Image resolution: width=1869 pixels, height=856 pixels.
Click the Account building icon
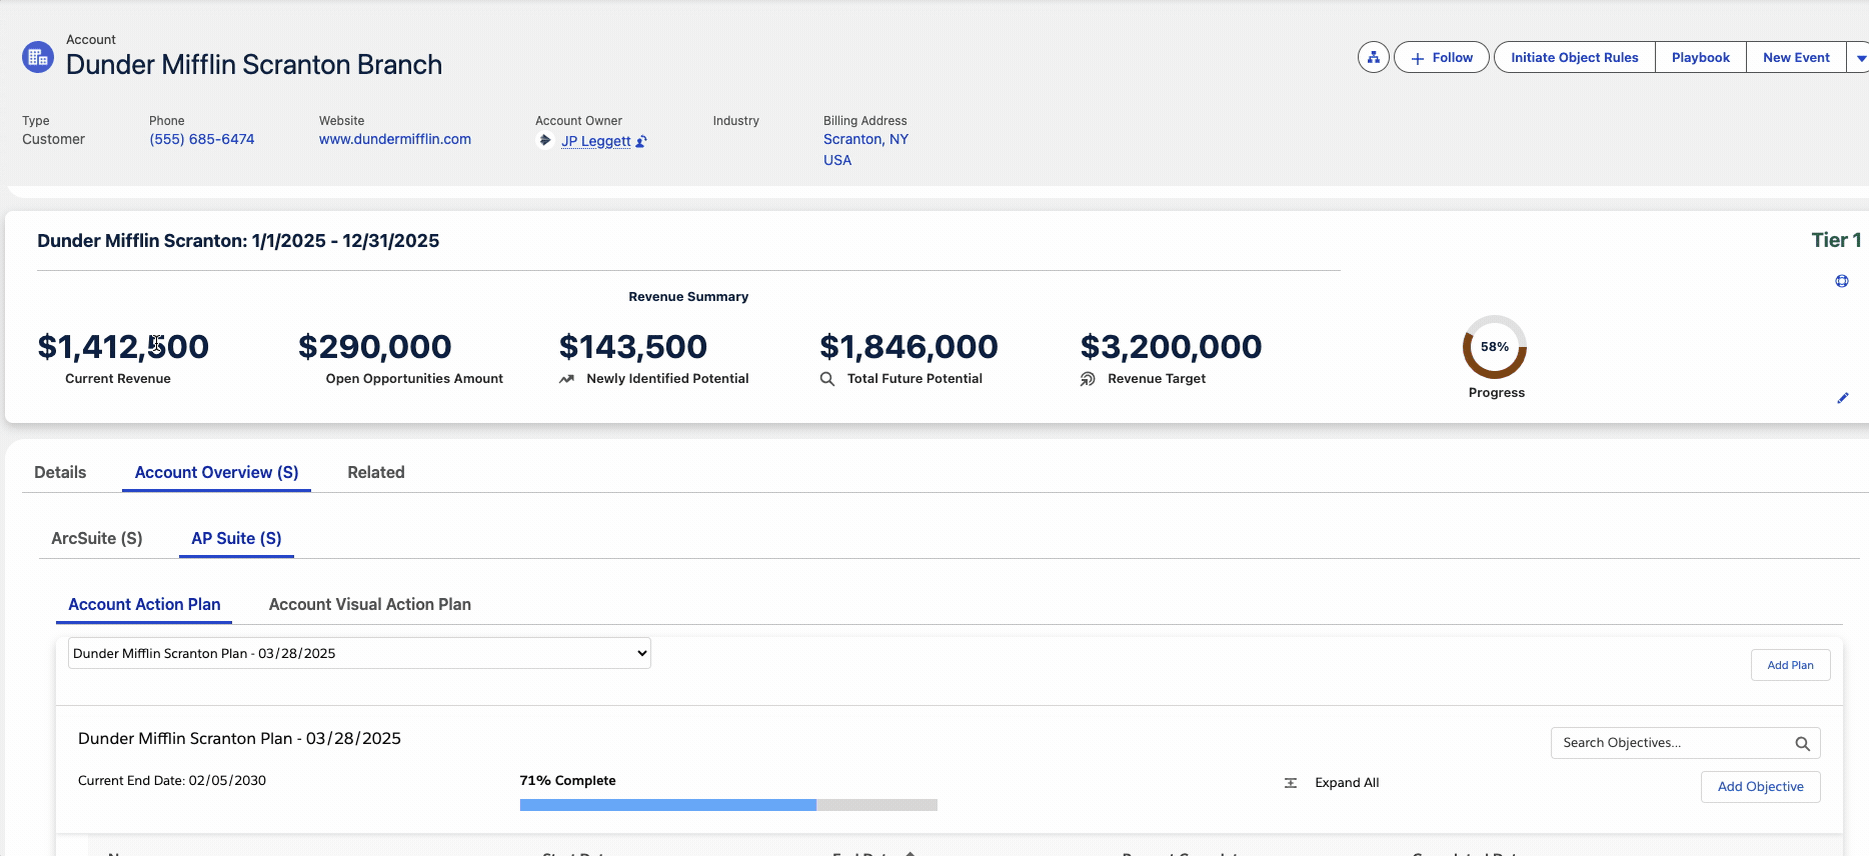(38, 57)
